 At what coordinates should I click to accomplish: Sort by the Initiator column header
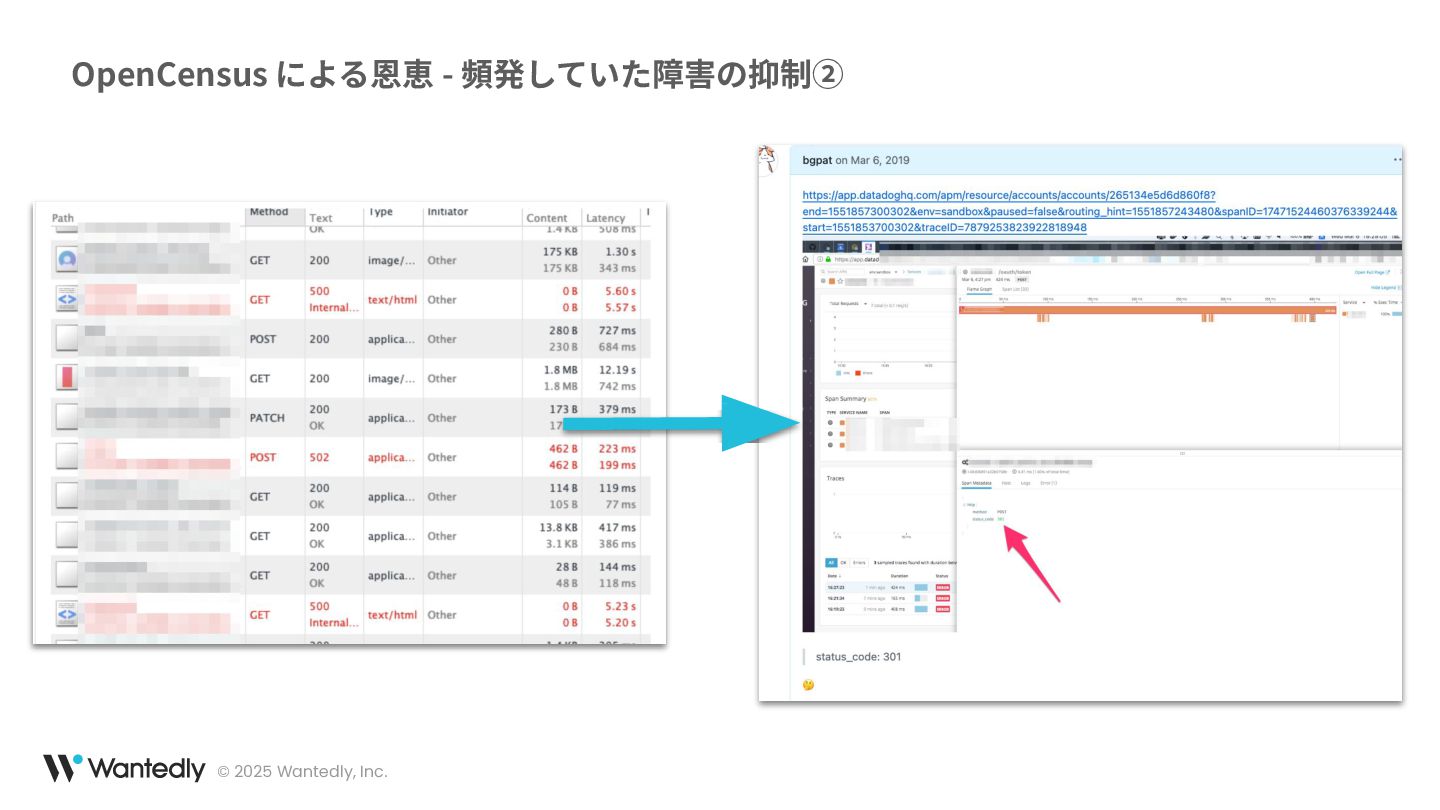(447, 212)
